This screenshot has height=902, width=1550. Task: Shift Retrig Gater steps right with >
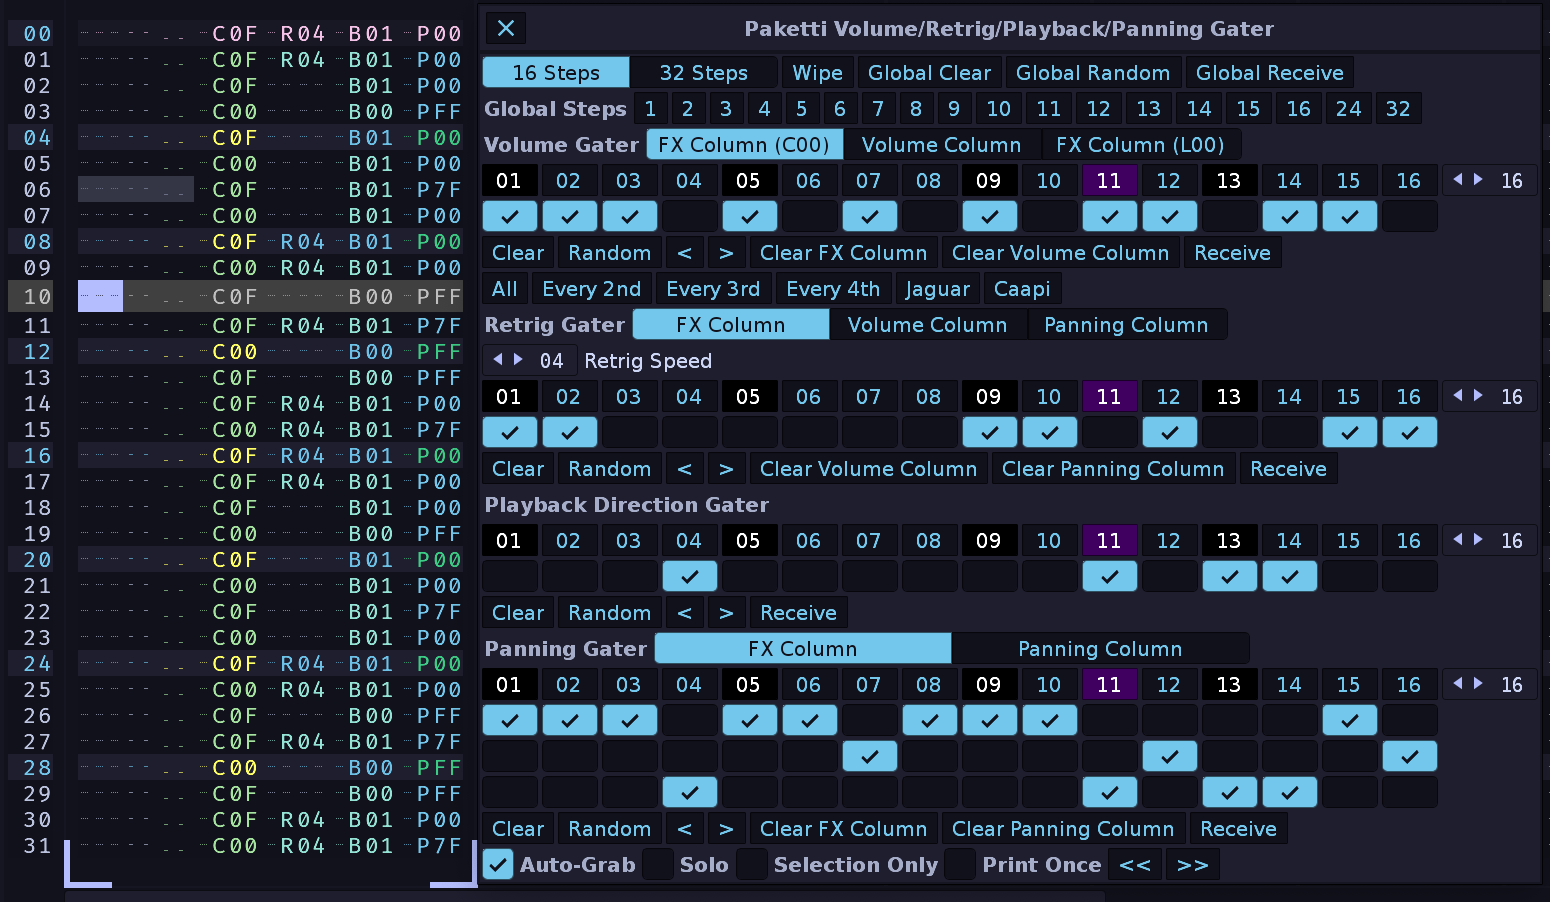(726, 469)
